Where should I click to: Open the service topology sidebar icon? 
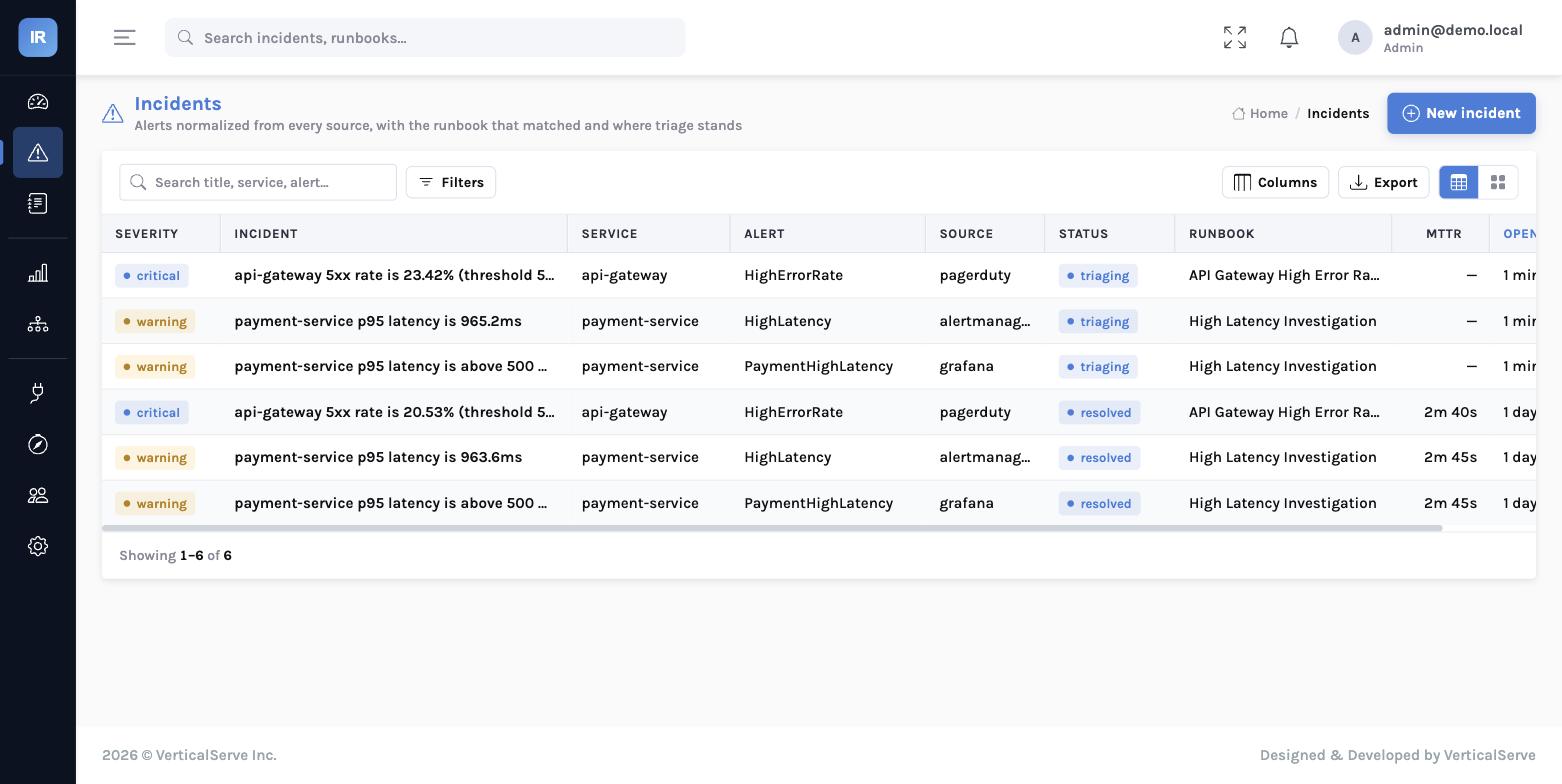[38, 324]
